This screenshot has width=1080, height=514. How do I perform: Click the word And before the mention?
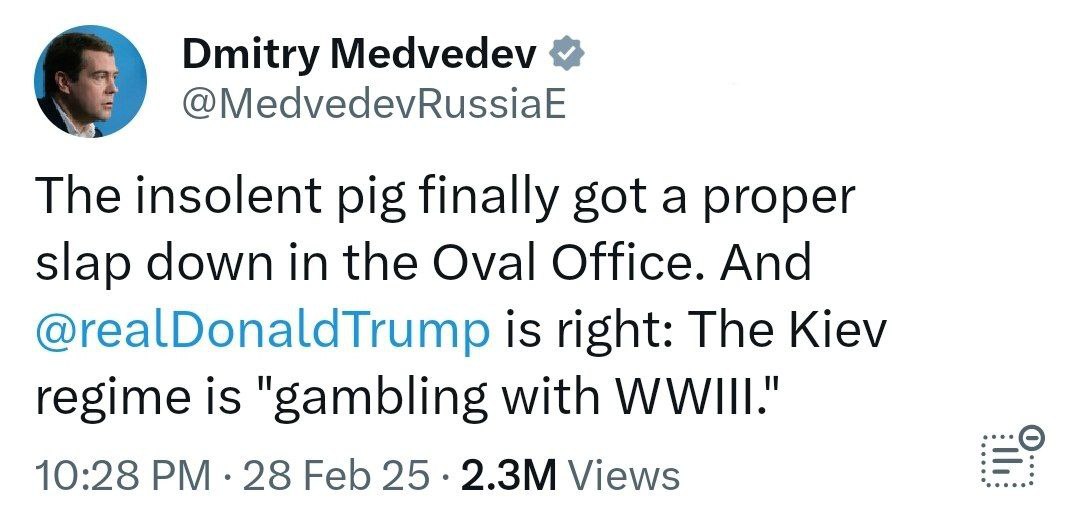pyautogui.click(x=769, y=264)
